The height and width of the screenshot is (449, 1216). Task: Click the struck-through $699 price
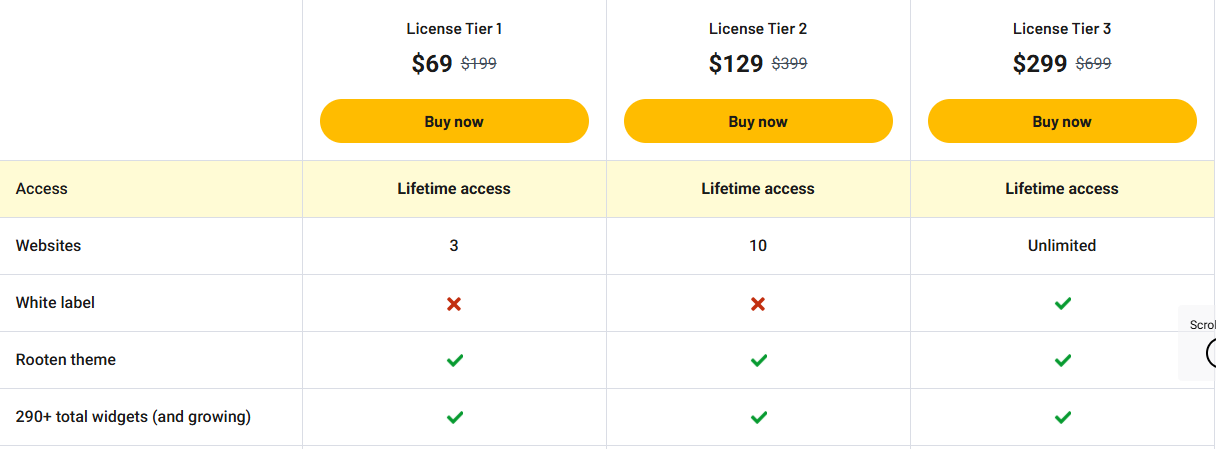coord(1093,64)
